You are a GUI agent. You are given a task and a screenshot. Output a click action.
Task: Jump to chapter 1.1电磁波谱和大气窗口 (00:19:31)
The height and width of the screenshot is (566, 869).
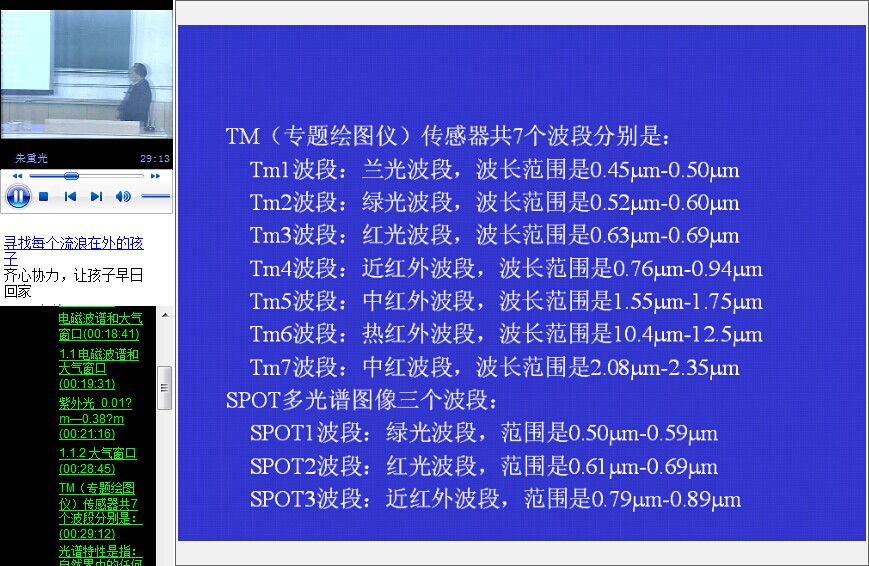pos(99,369)
